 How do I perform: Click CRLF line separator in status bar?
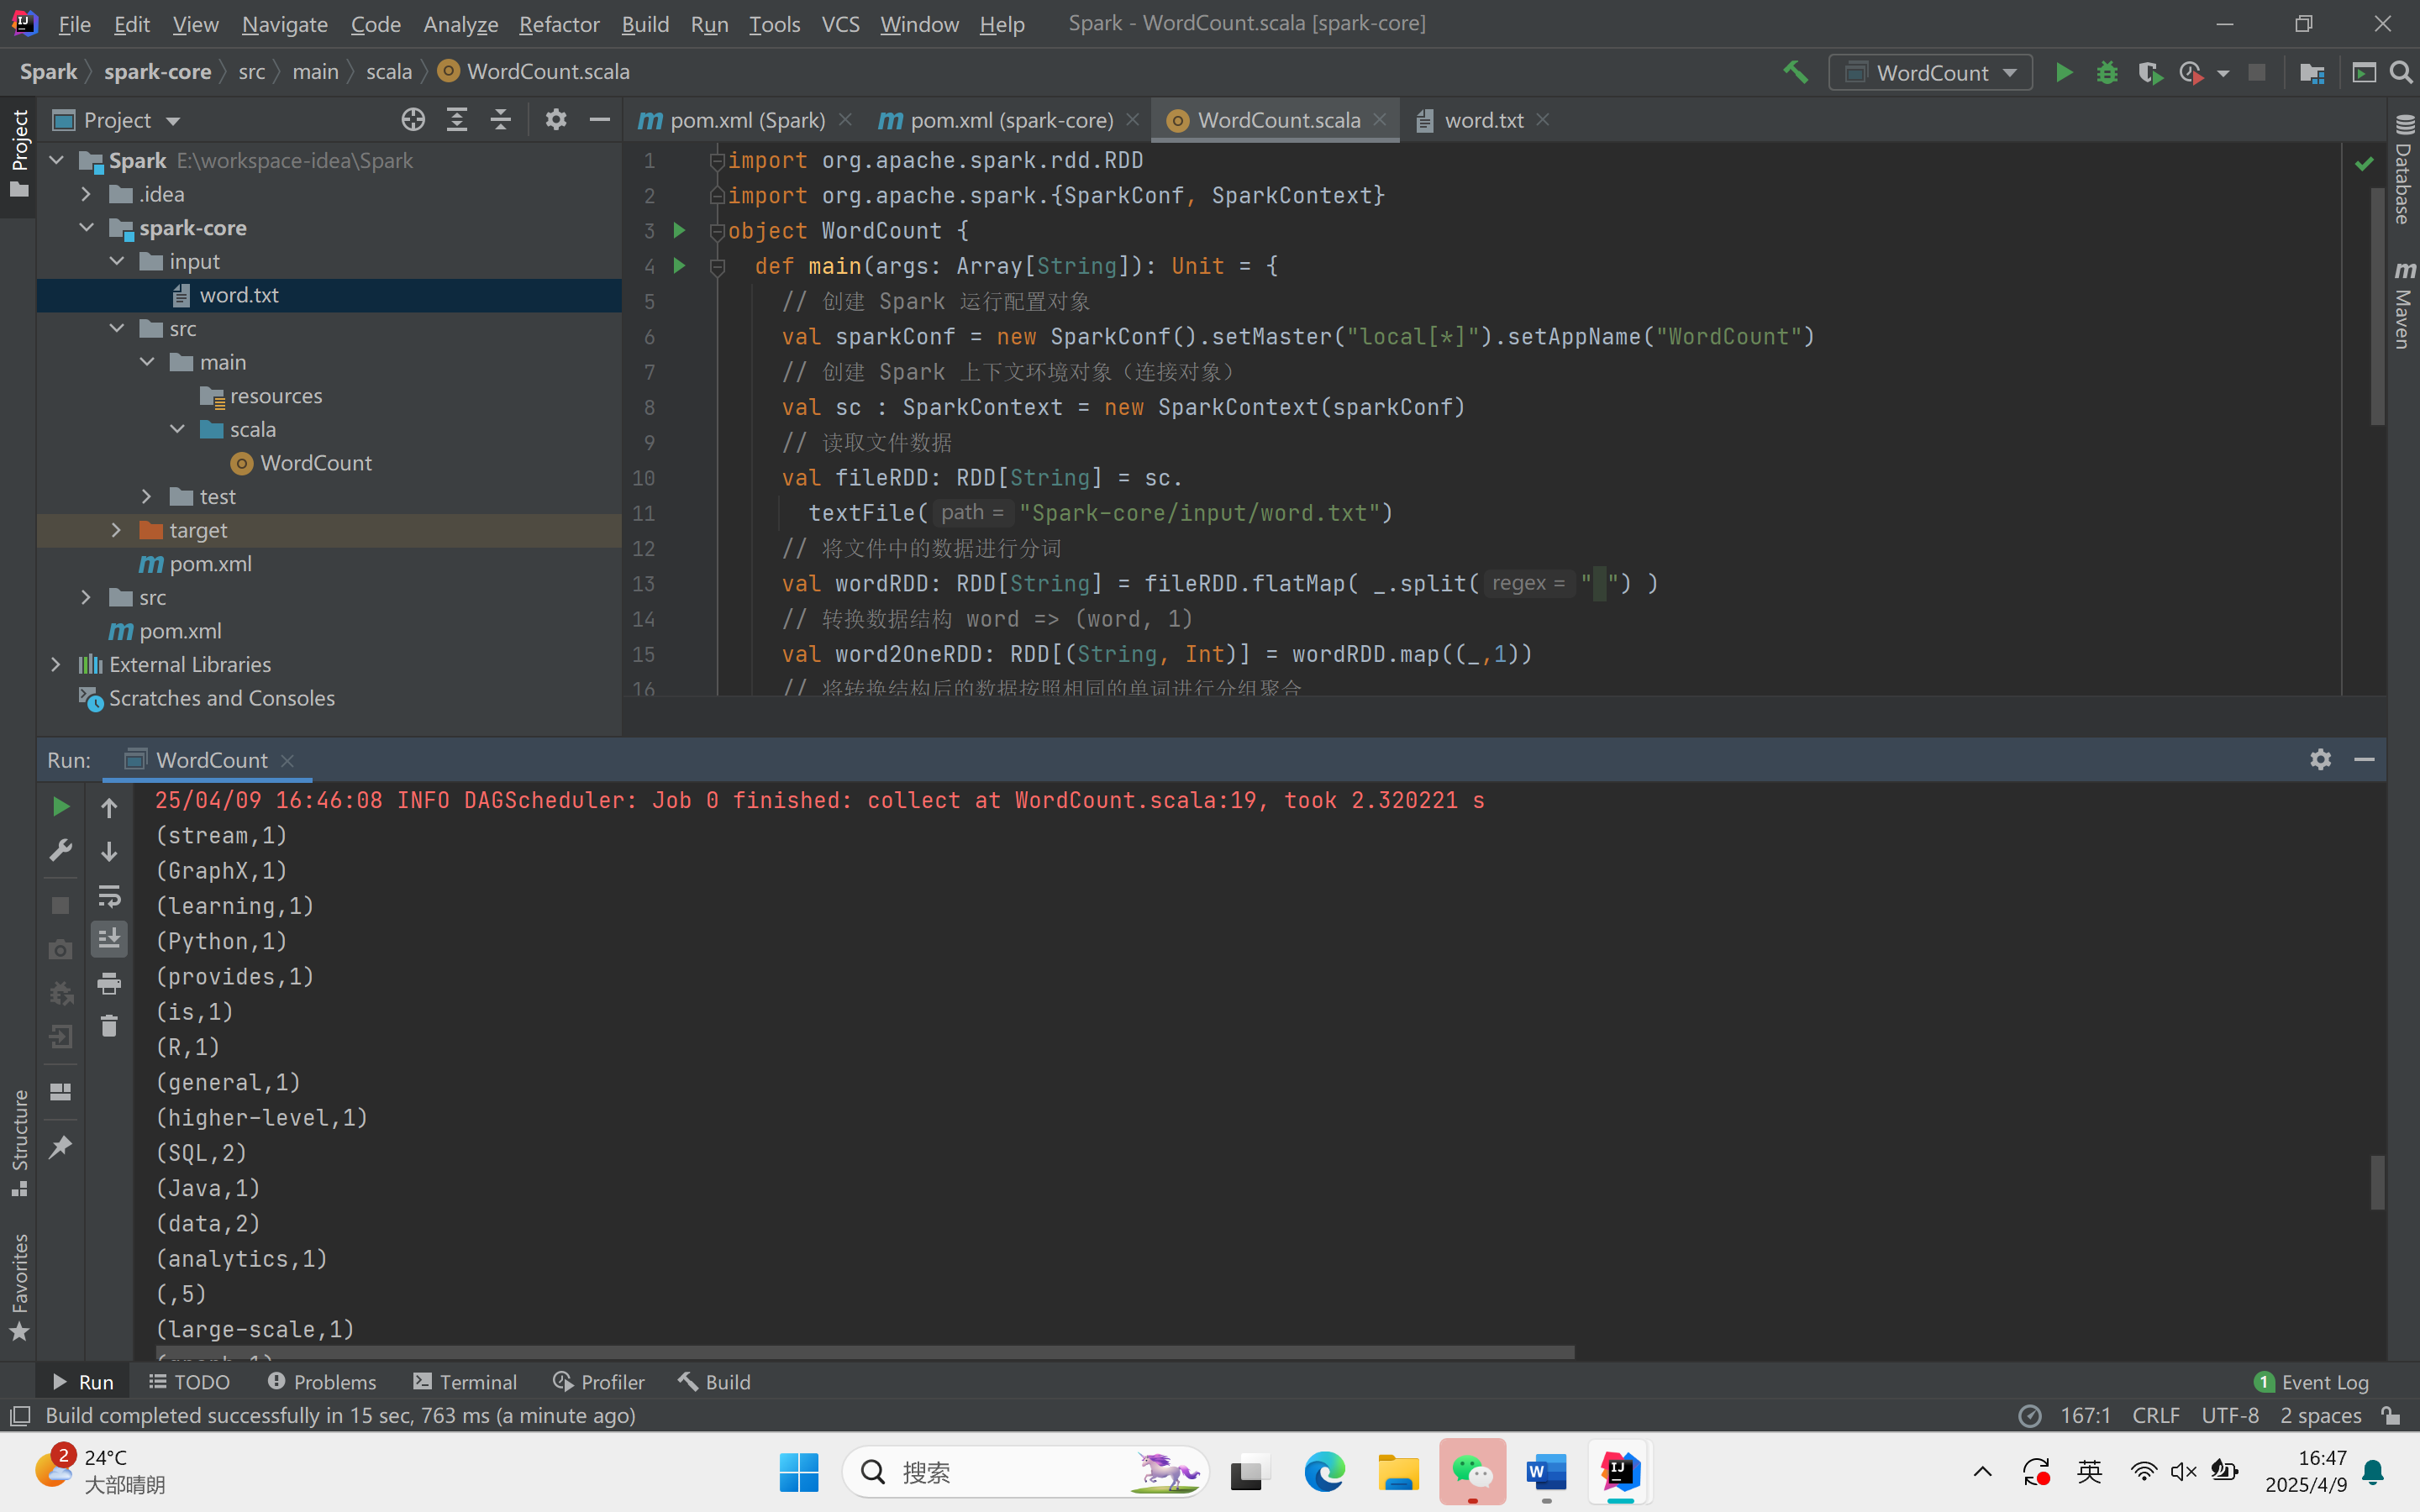click(x=2155, y=1415)
